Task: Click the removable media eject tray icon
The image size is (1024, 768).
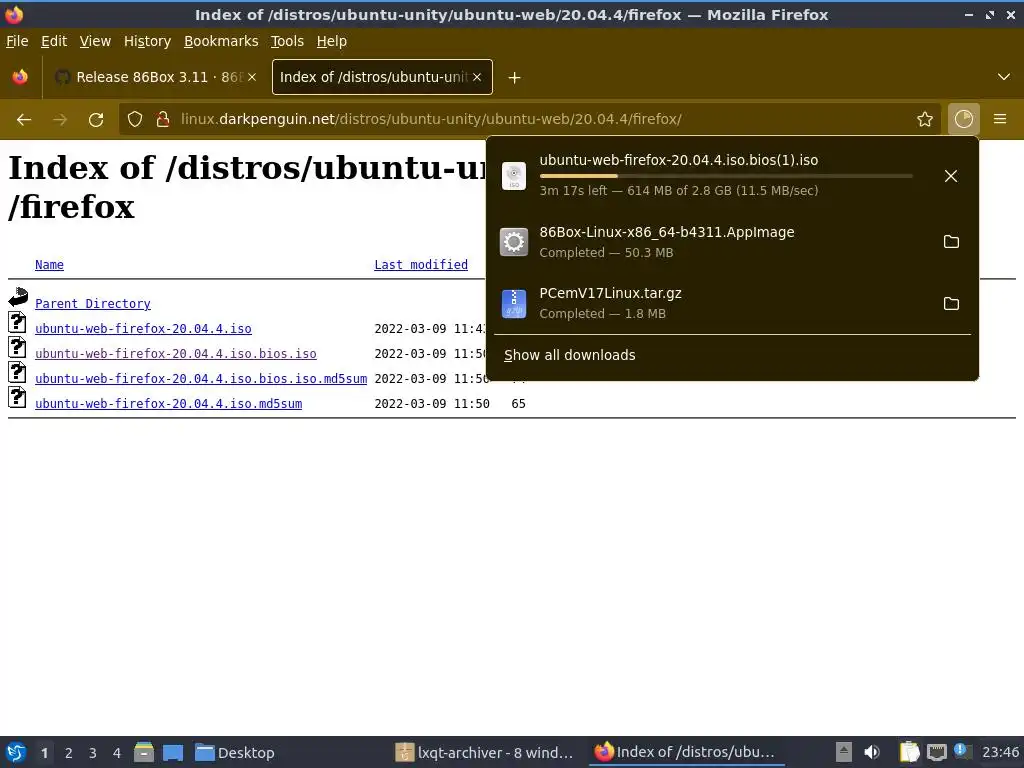Action: tap(844, 752)
